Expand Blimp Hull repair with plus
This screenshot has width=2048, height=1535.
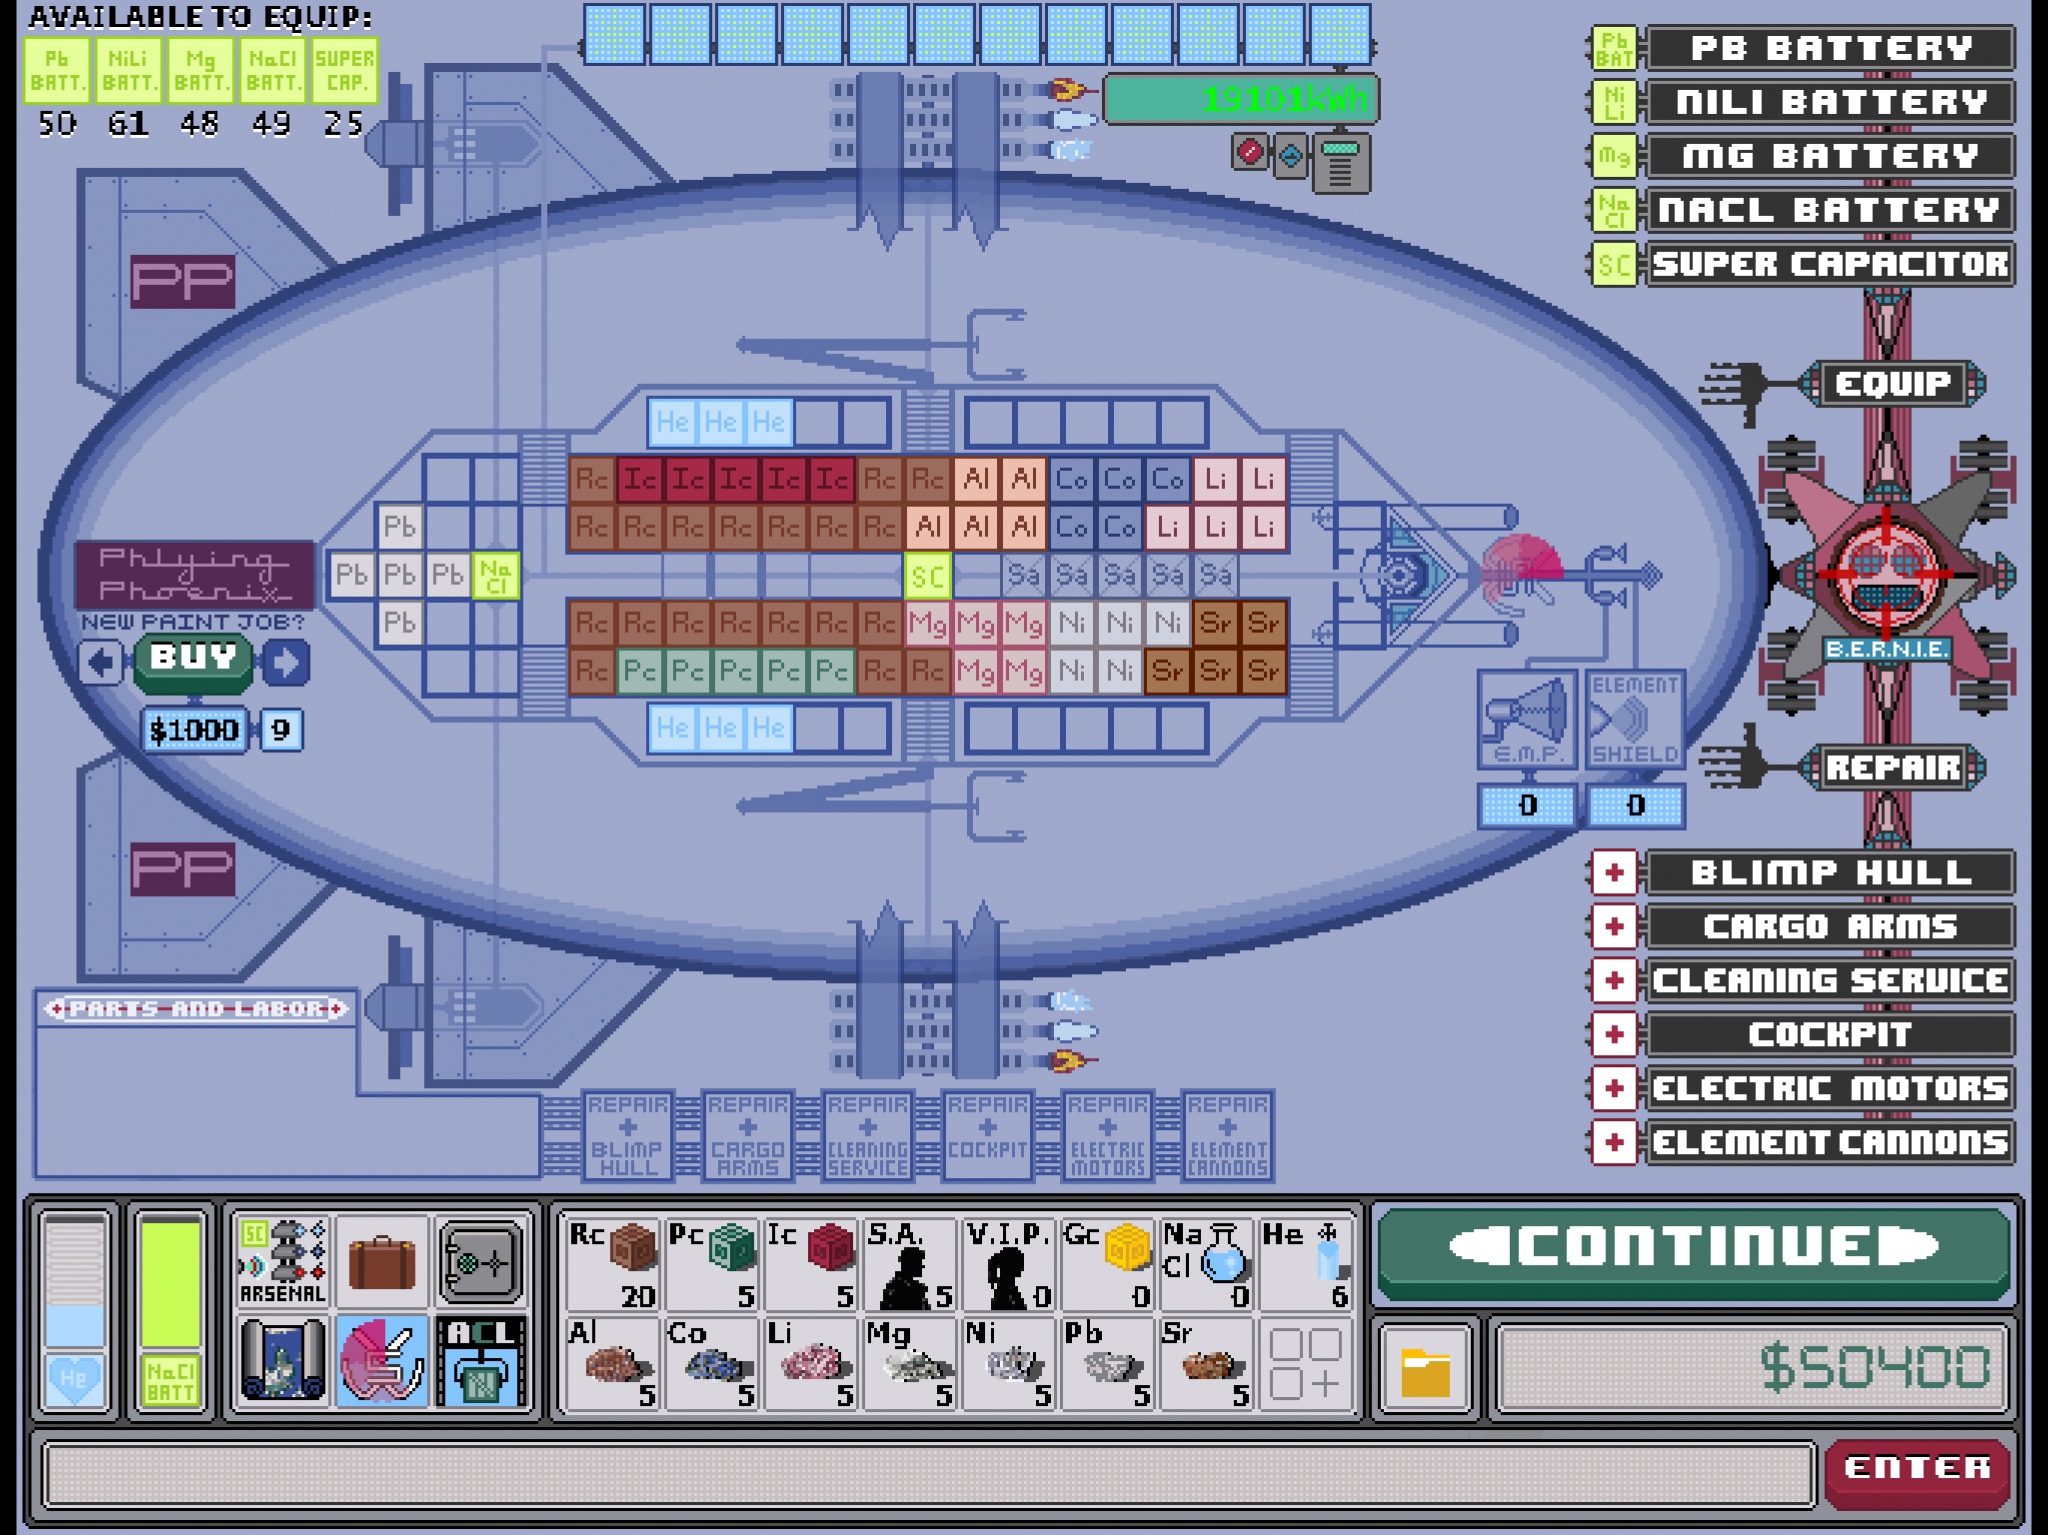(x=1614, y=873)
